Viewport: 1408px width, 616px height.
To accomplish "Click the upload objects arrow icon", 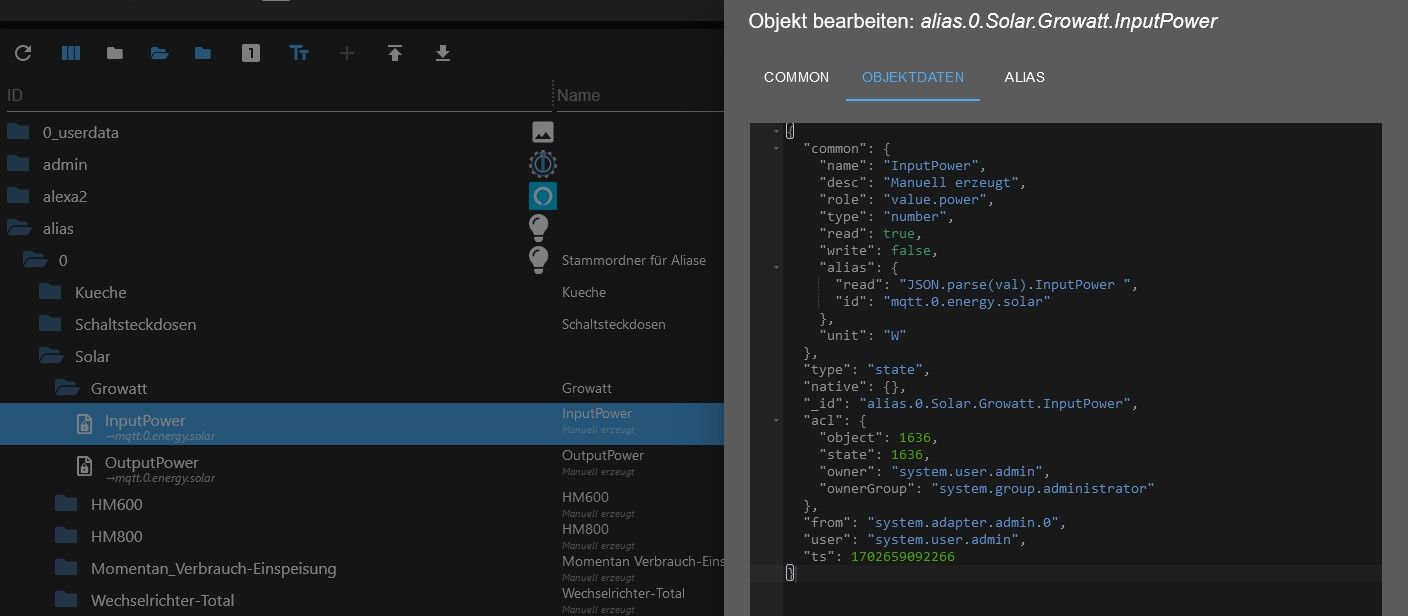I will click(x=395, y=53).
